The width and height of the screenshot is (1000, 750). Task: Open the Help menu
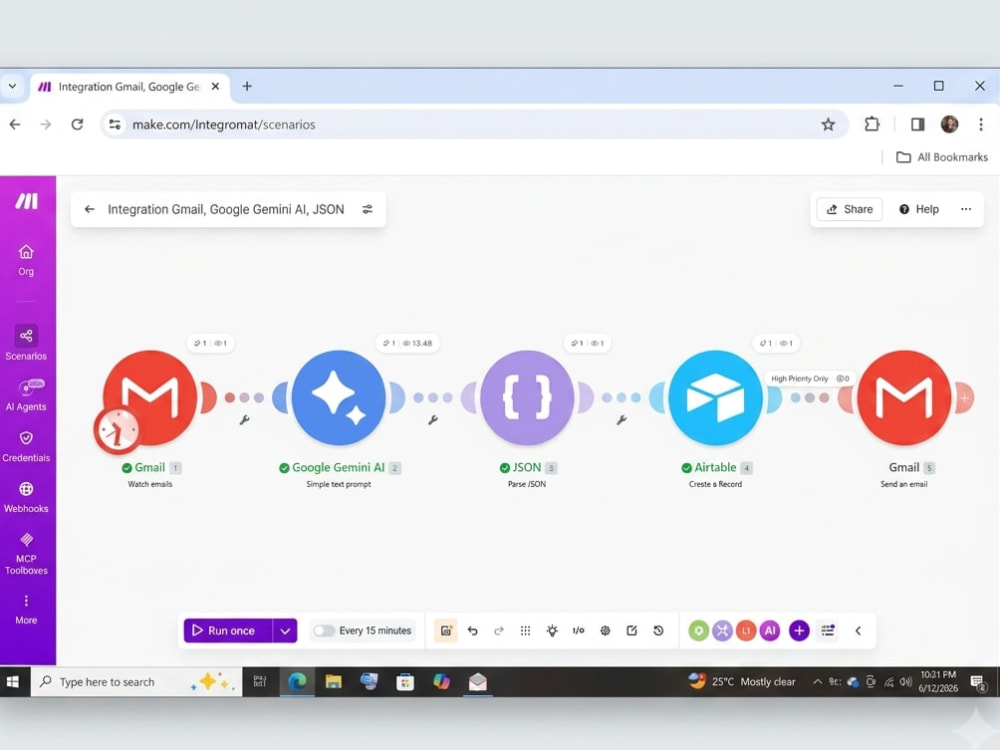[919, 209]
